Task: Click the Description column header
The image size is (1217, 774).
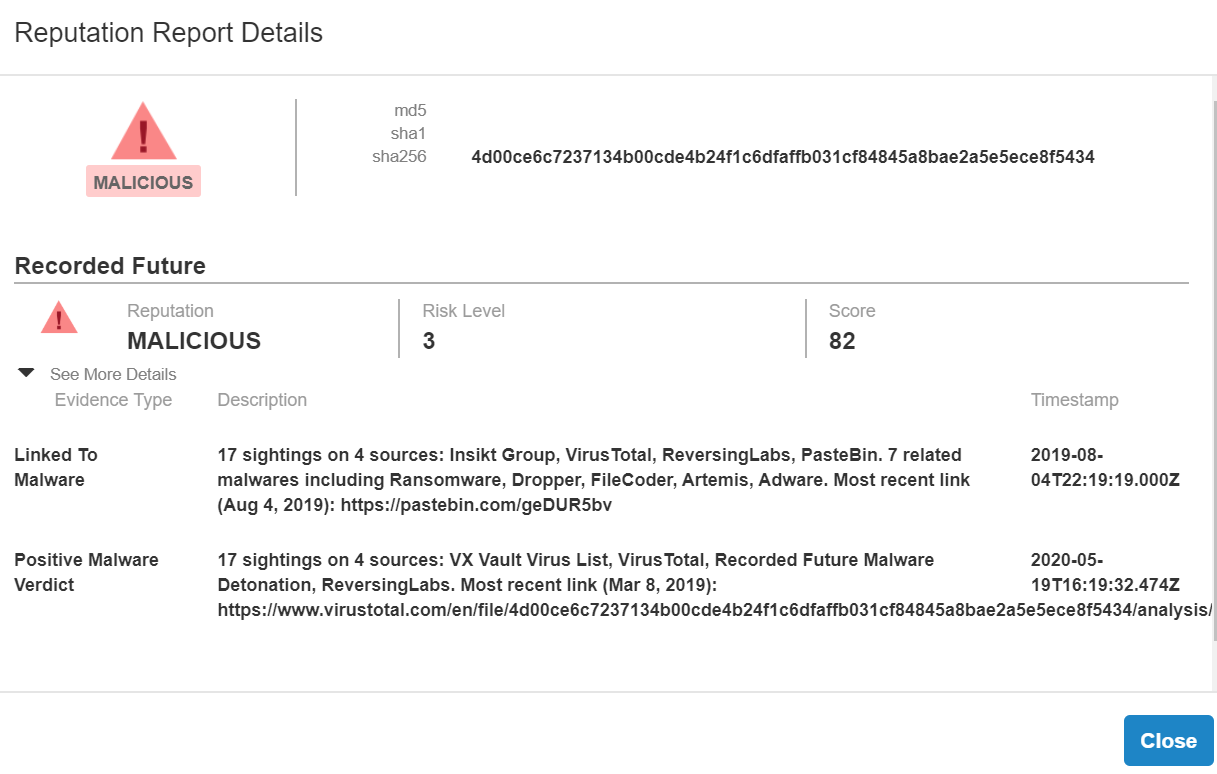Action: click(x=262, y=400)
